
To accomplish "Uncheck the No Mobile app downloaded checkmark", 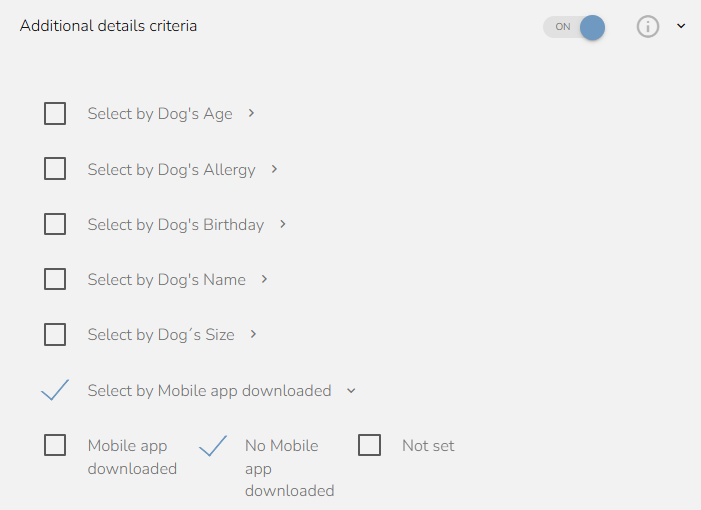I will [x=213, y=446].
